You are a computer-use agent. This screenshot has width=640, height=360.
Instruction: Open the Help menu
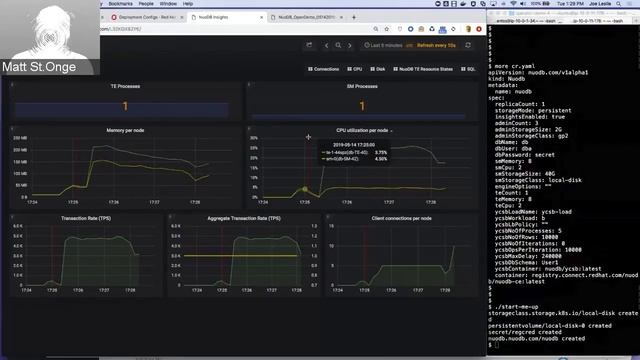tap(188, 4)
